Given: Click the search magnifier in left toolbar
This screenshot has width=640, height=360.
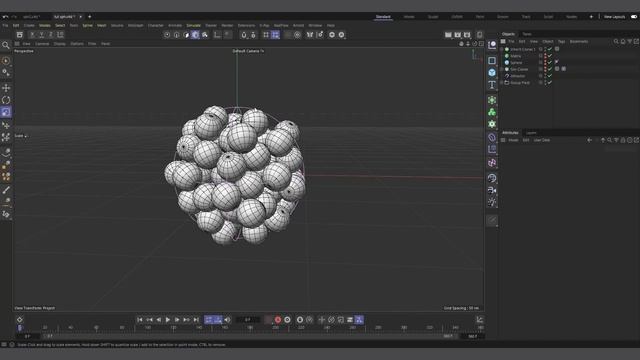Looking at the screenshot, I should tap(6, 45).
